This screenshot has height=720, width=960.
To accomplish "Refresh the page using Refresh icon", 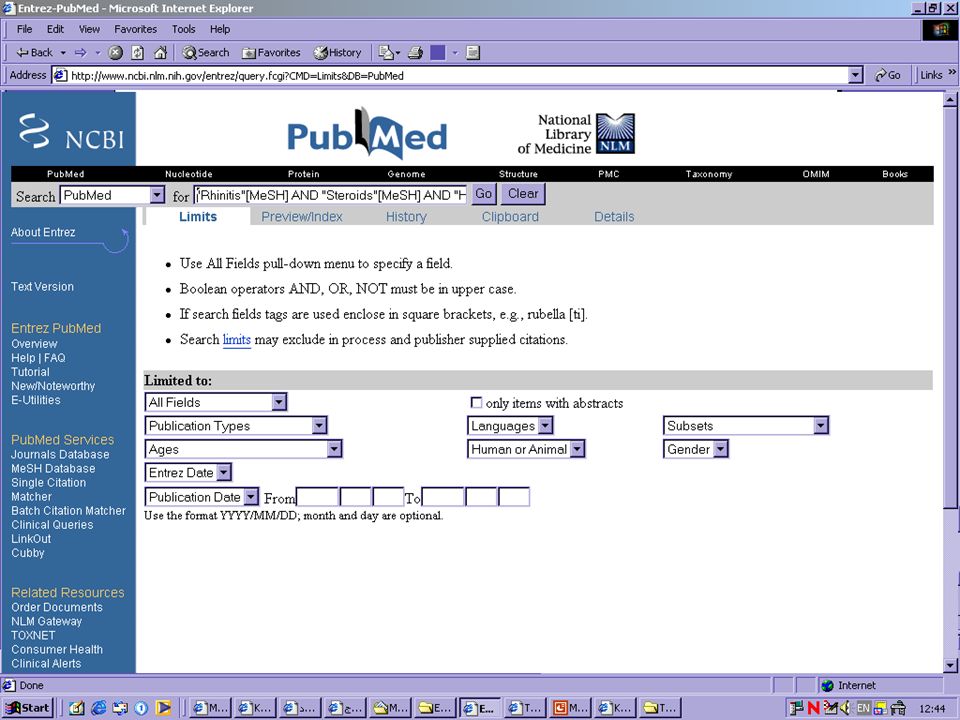I will click(138, 53).
